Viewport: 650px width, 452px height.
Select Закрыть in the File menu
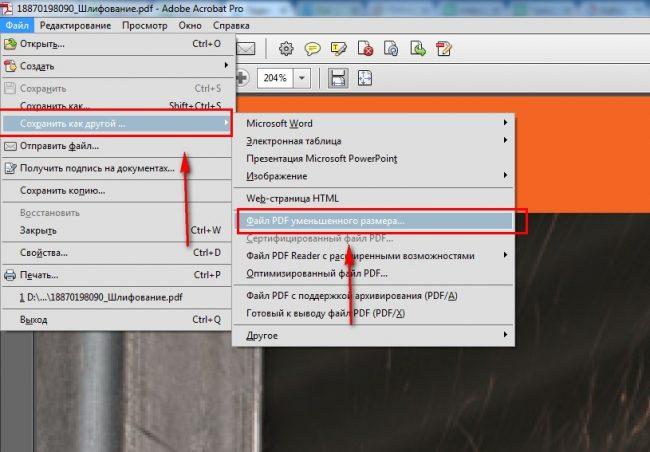point(117,230)
